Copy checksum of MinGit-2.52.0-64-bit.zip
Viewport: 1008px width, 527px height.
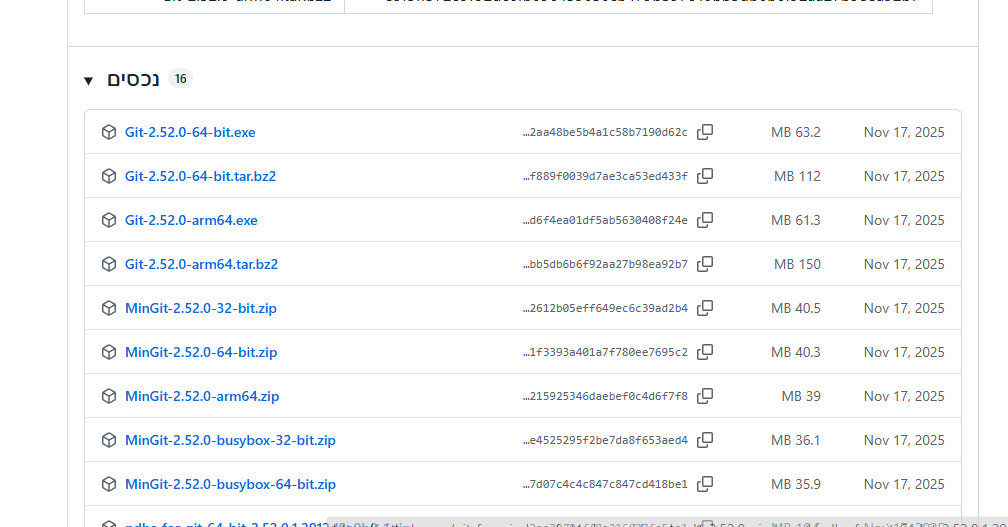point(705,352)
